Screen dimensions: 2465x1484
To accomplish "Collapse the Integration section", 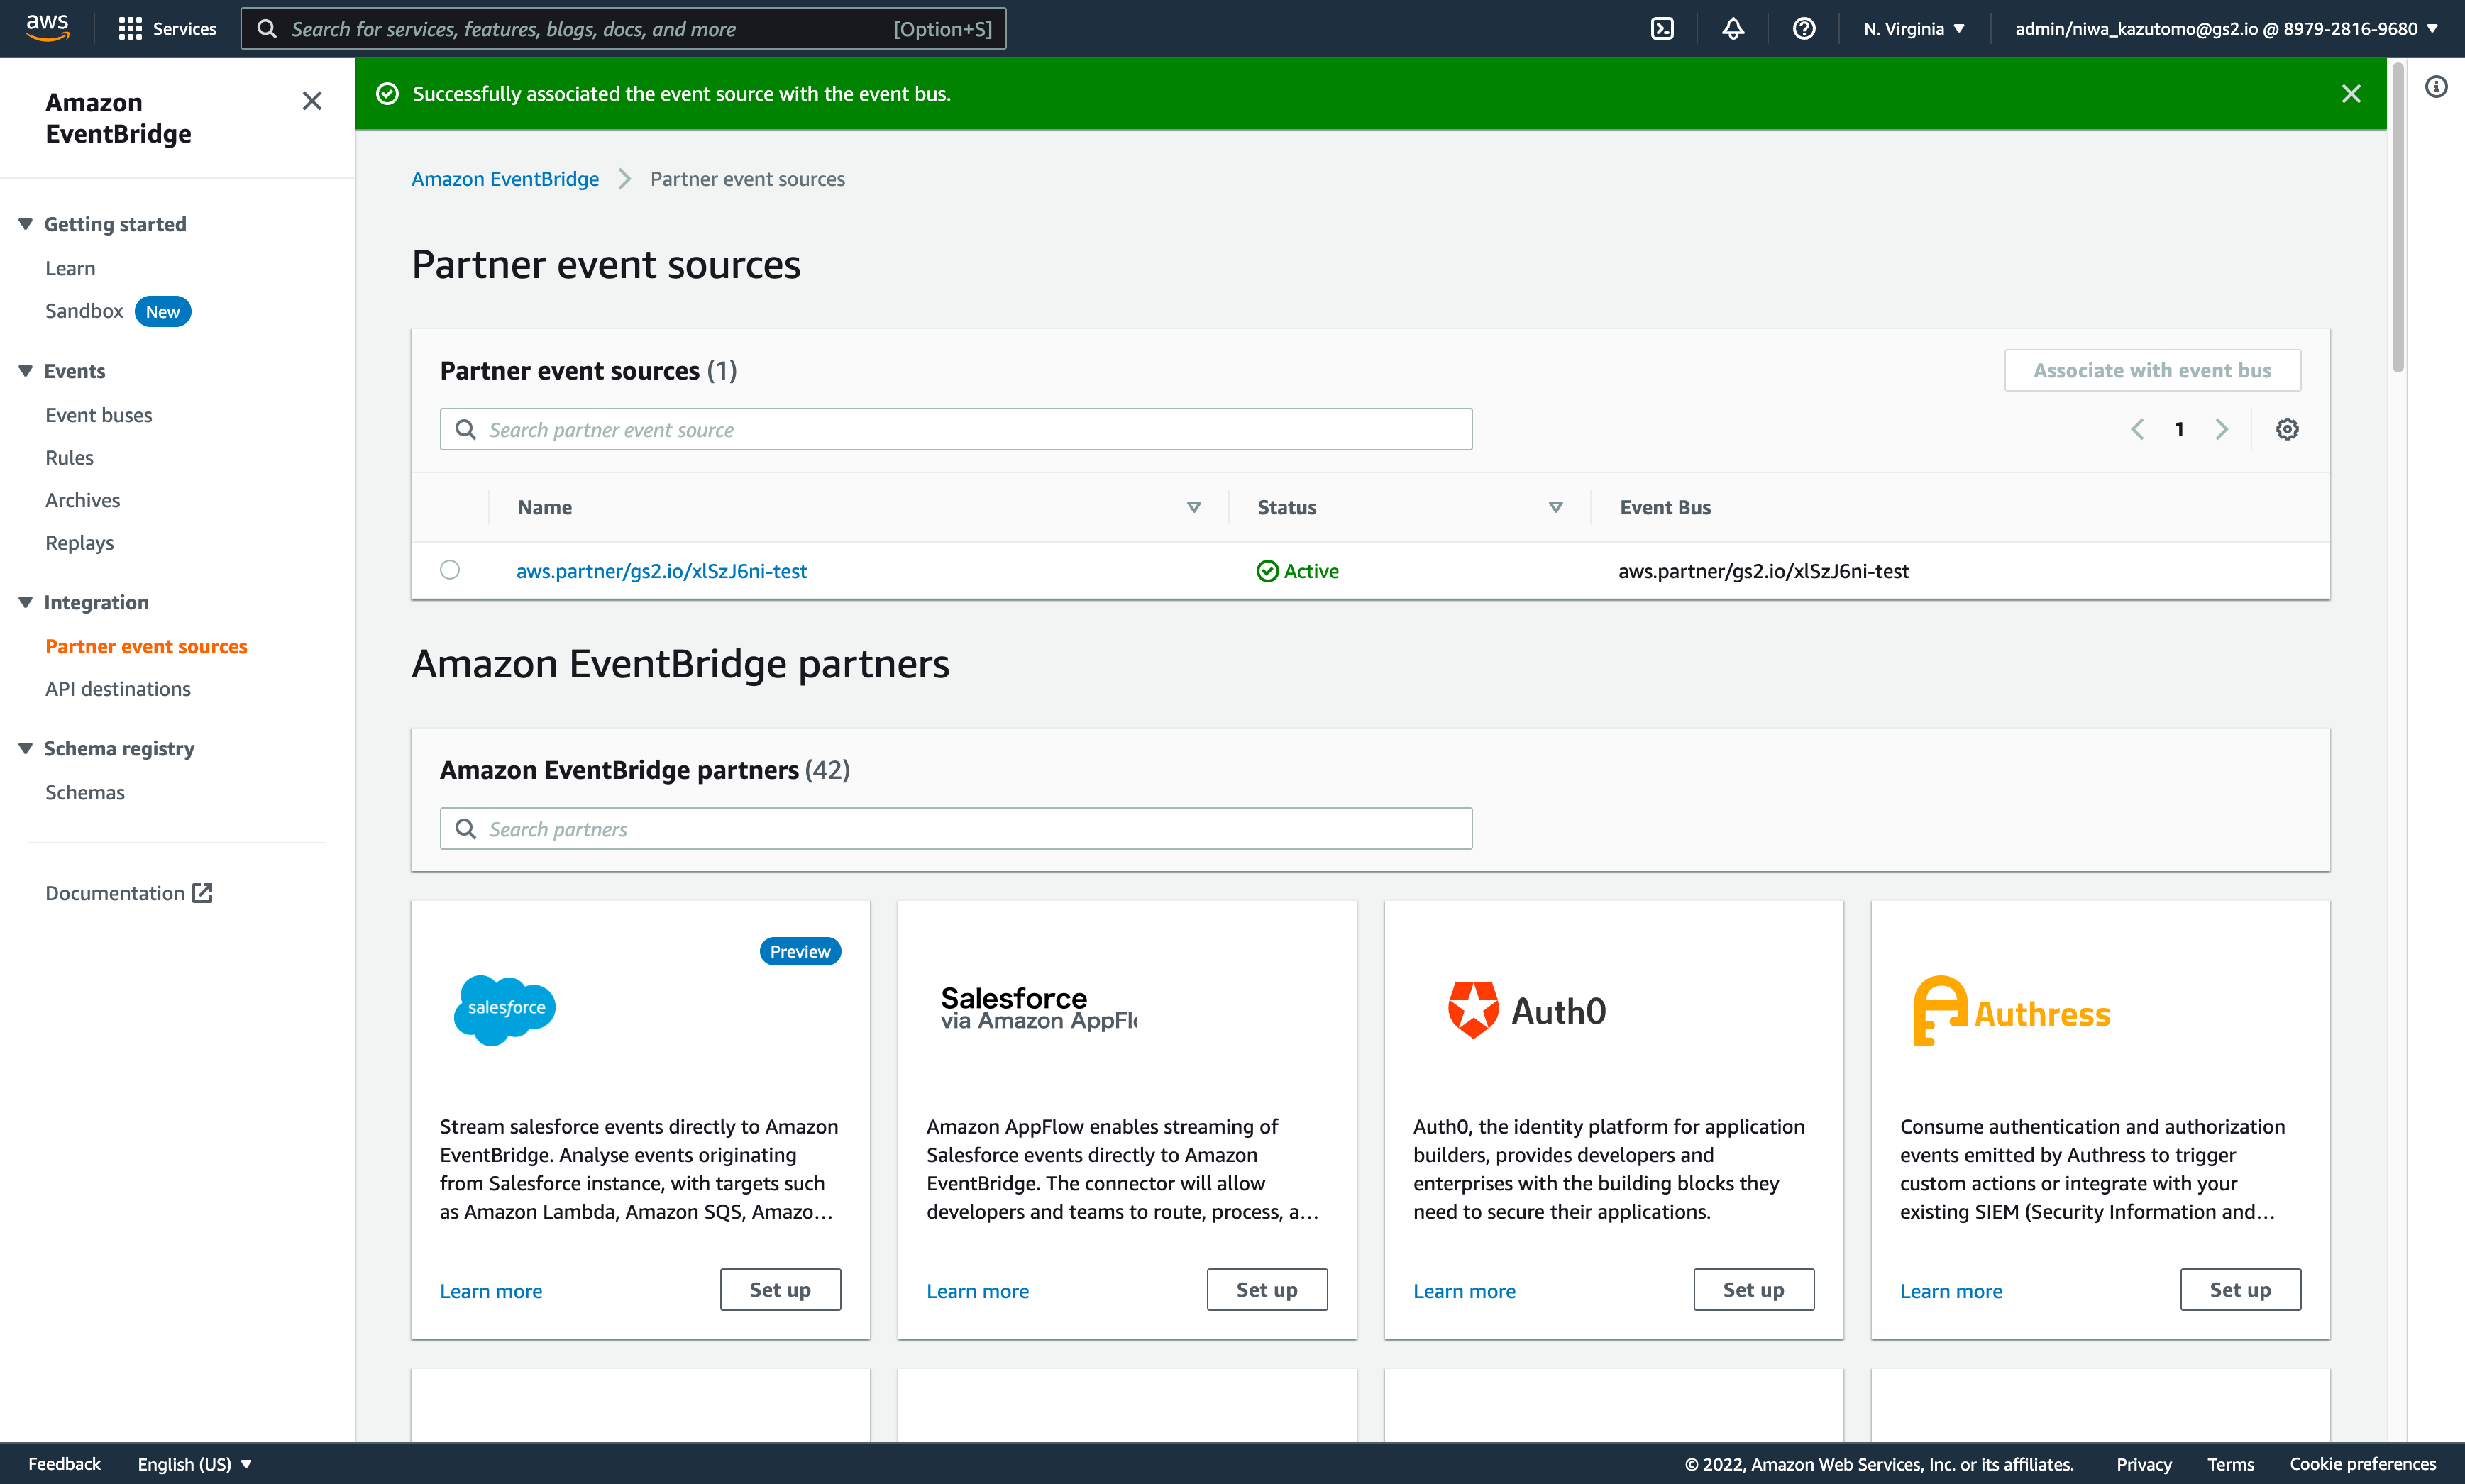I will point(26,602).
